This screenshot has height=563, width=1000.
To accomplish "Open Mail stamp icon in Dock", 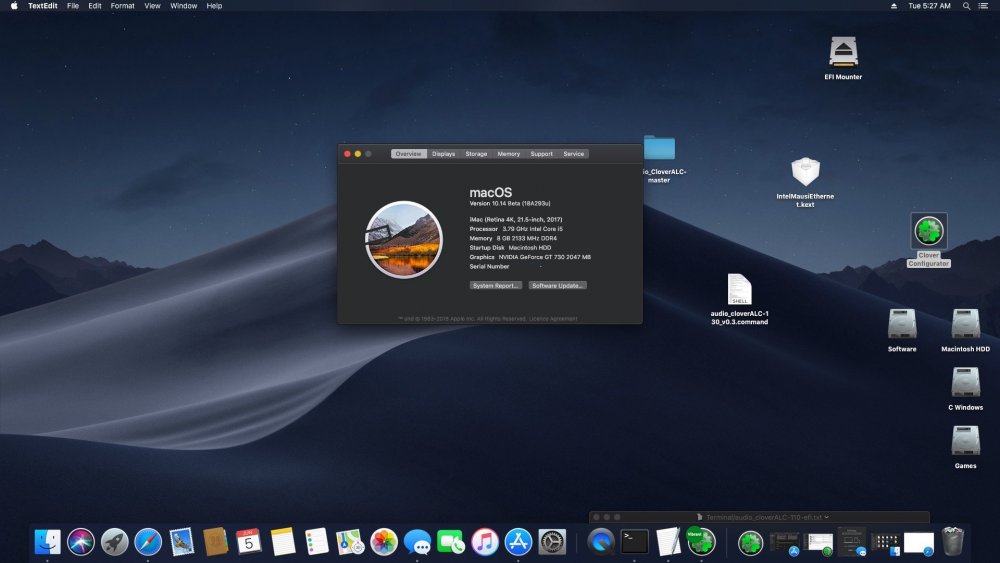I will coord(182,543).
